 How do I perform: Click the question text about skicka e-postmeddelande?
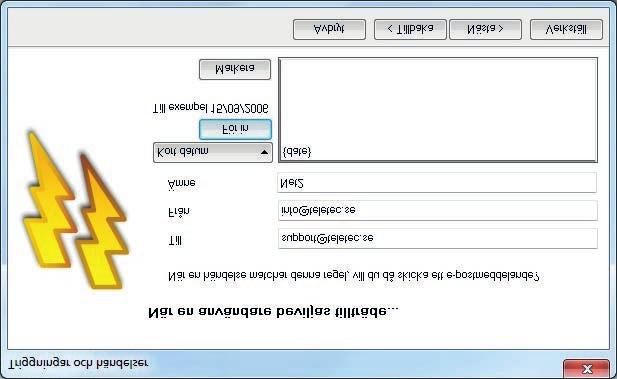click(x=353, y=275)
